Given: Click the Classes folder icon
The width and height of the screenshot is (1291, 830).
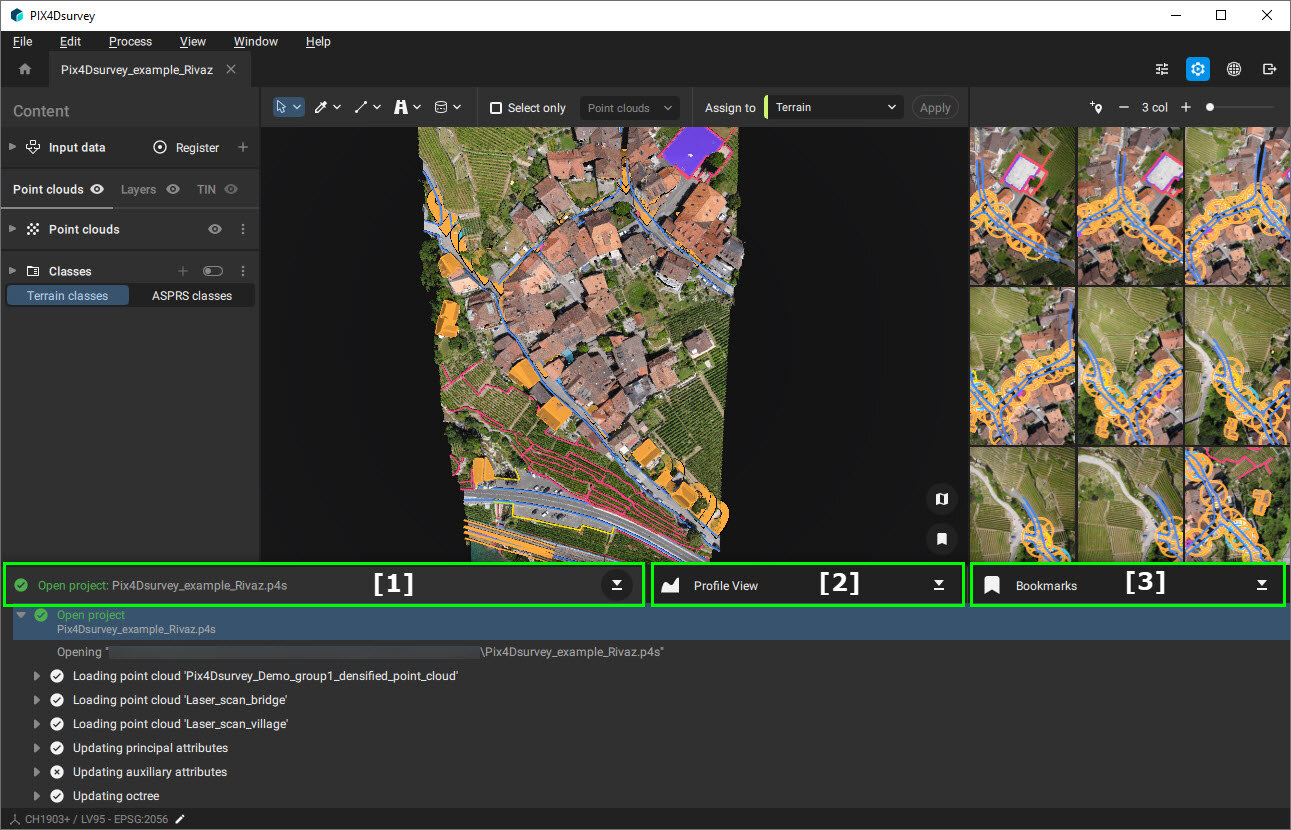Looking at the screenshot, I should [32, 271].
